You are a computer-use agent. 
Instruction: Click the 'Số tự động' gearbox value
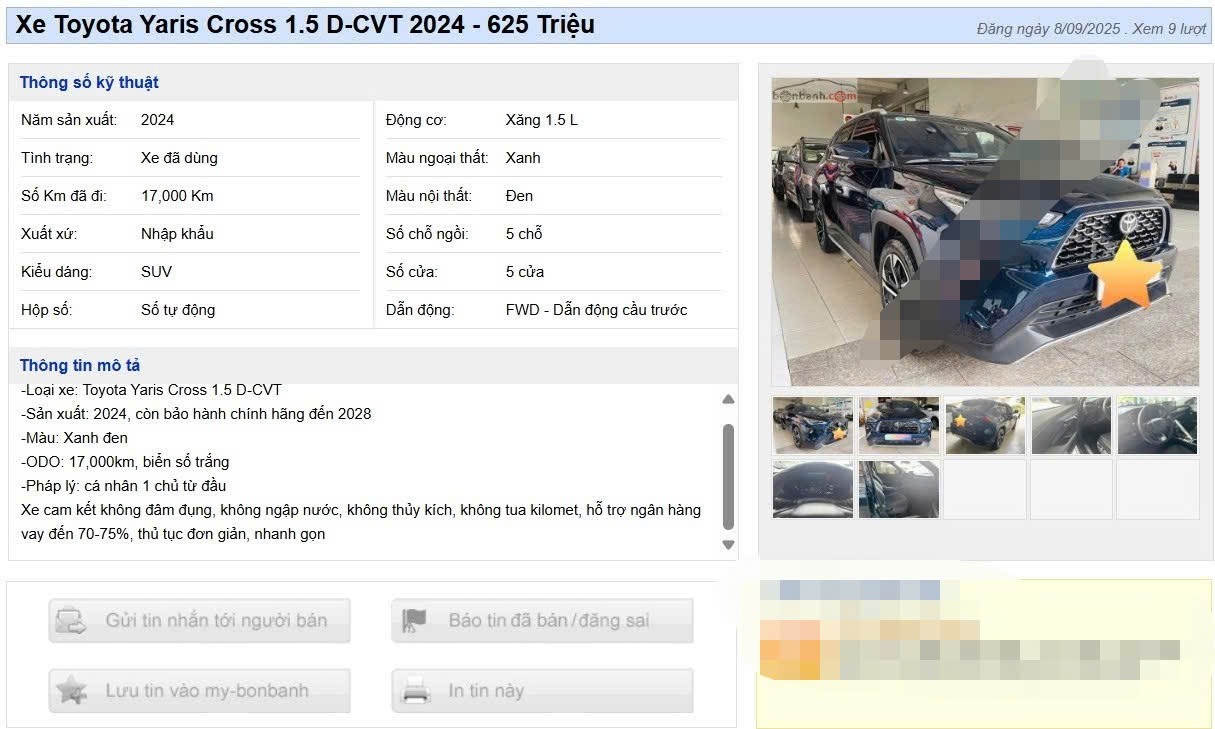[178, 310]
